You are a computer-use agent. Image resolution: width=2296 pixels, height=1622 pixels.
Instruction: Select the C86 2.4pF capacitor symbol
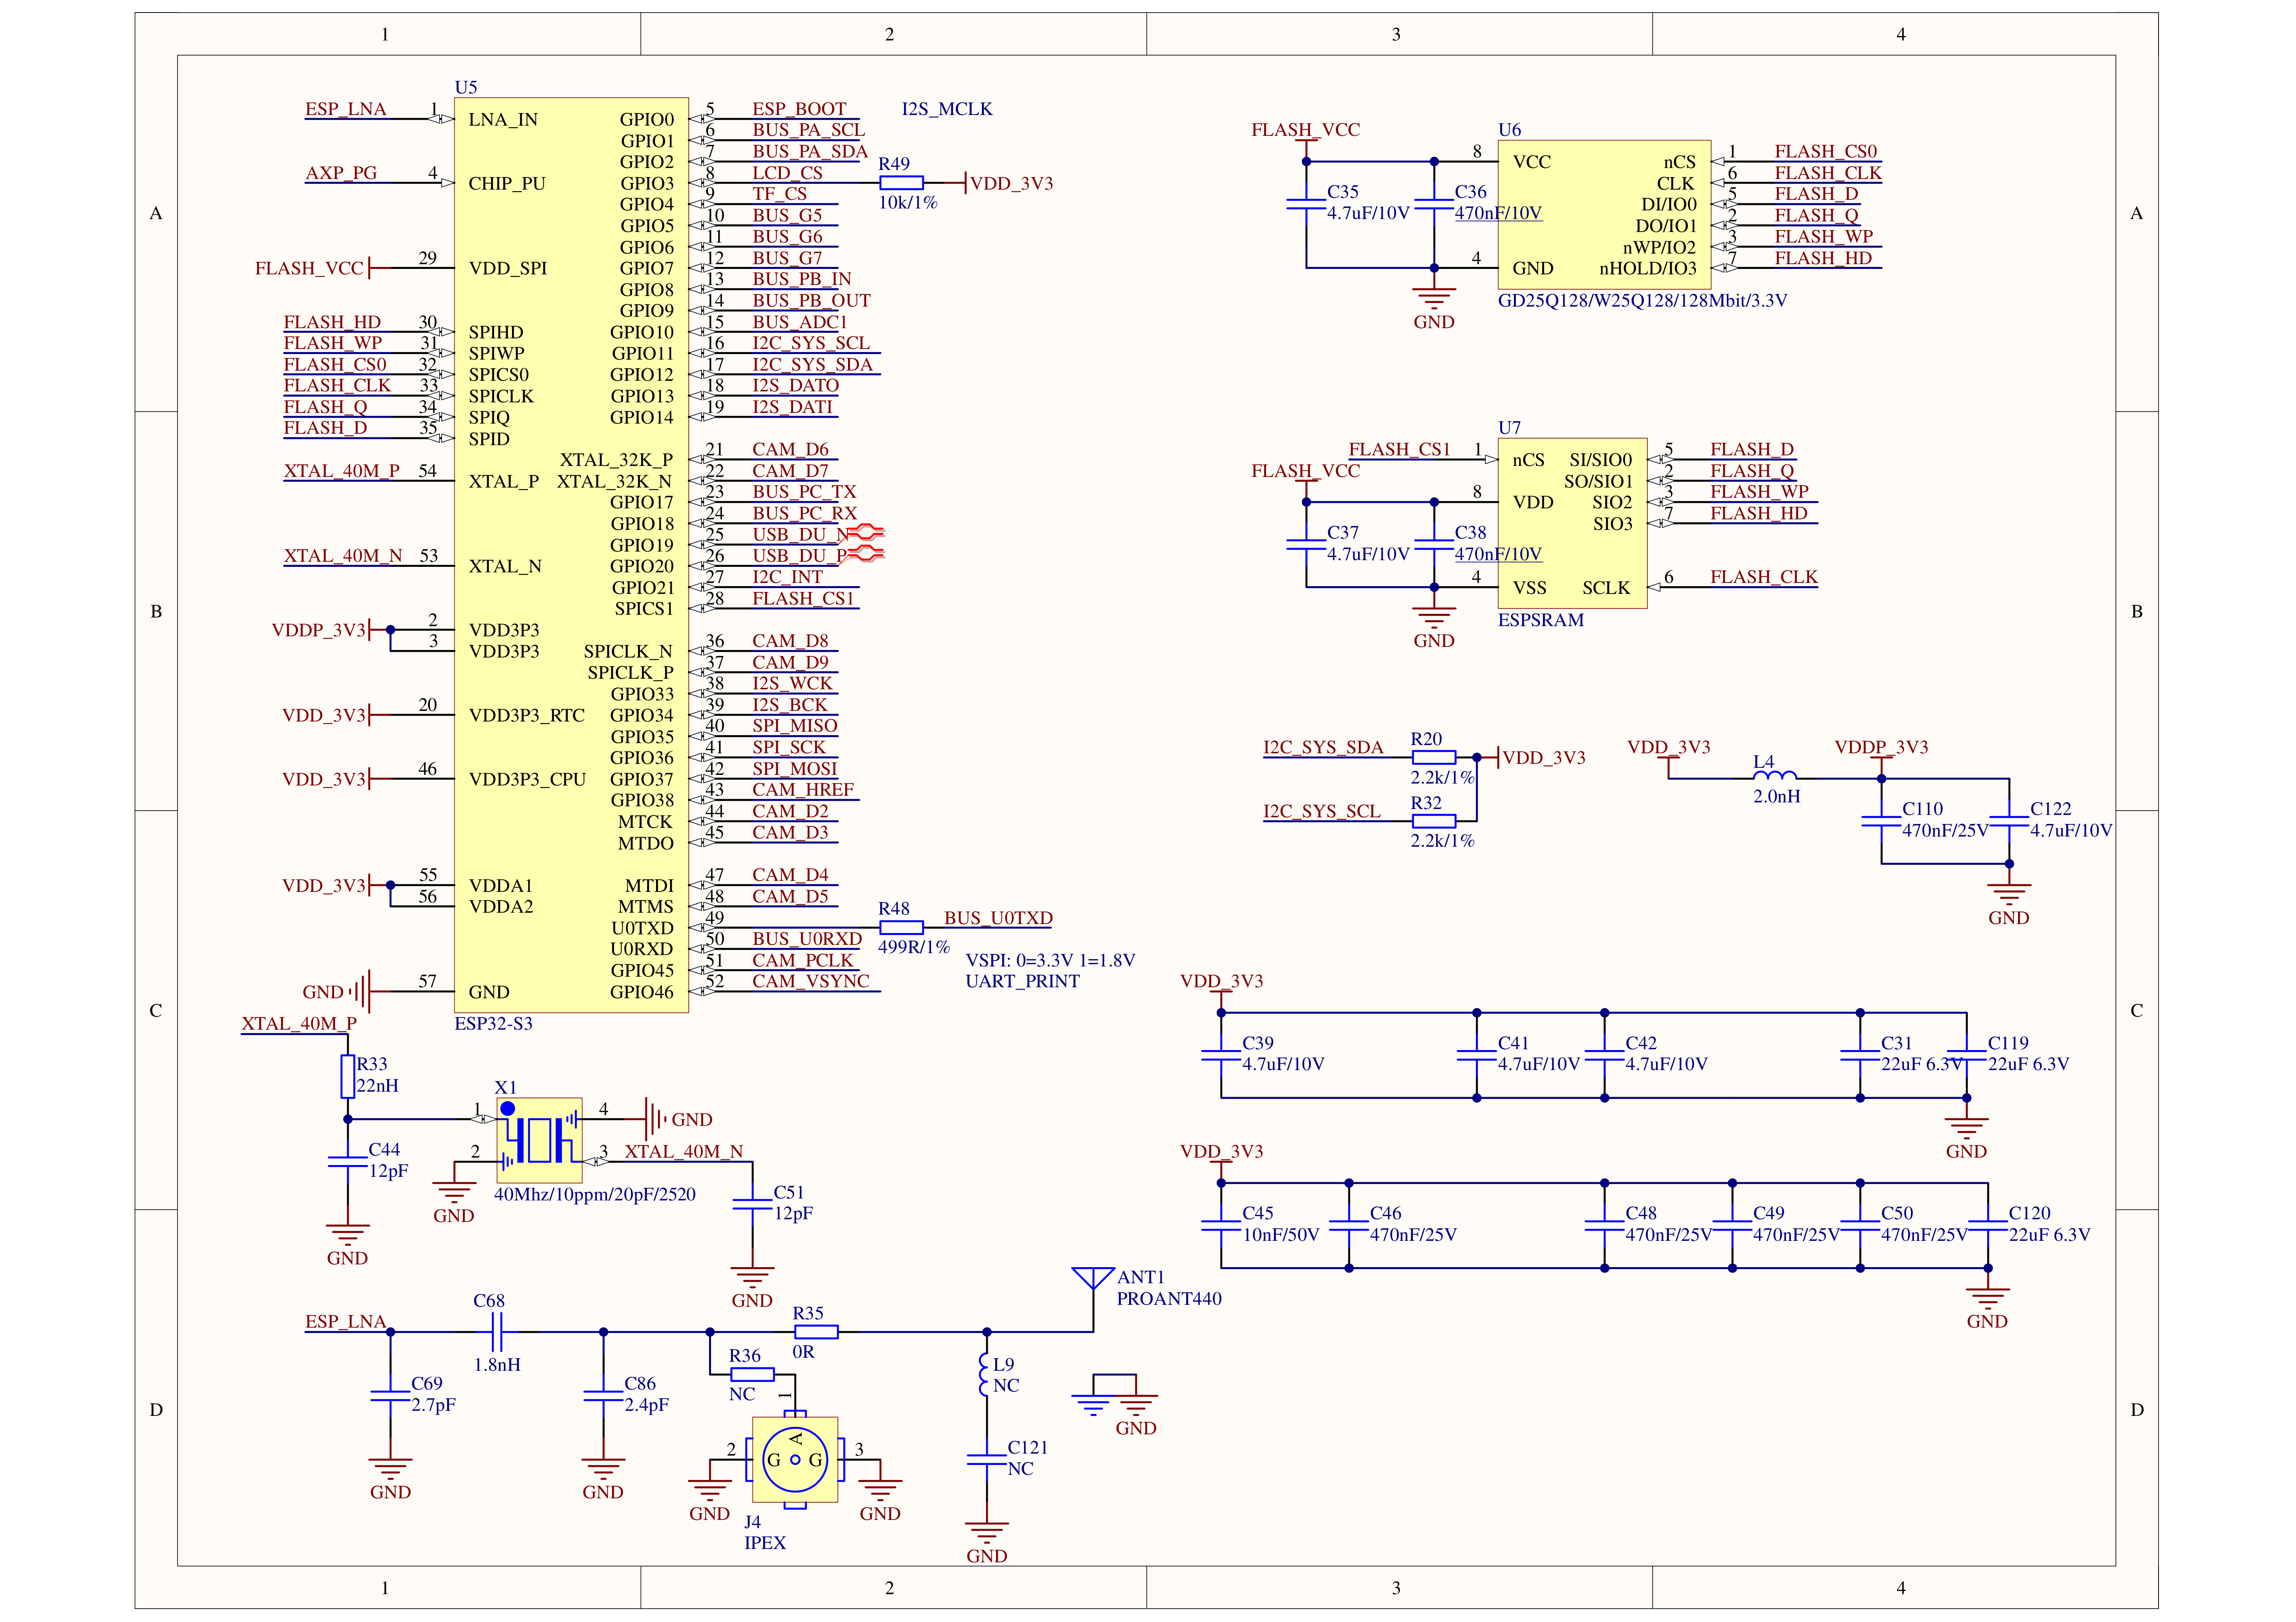(x=603, y=1396)
